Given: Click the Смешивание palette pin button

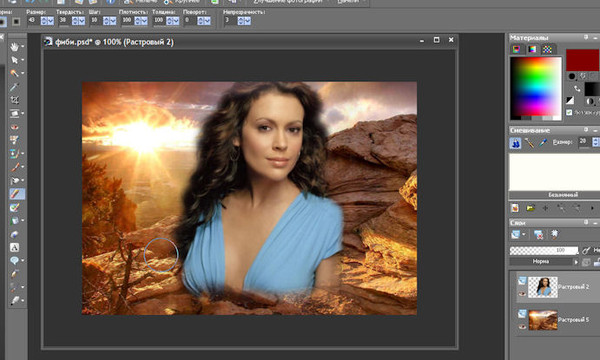Looking at the screenshot, I should pyautogui.click(x=586, y=130).
